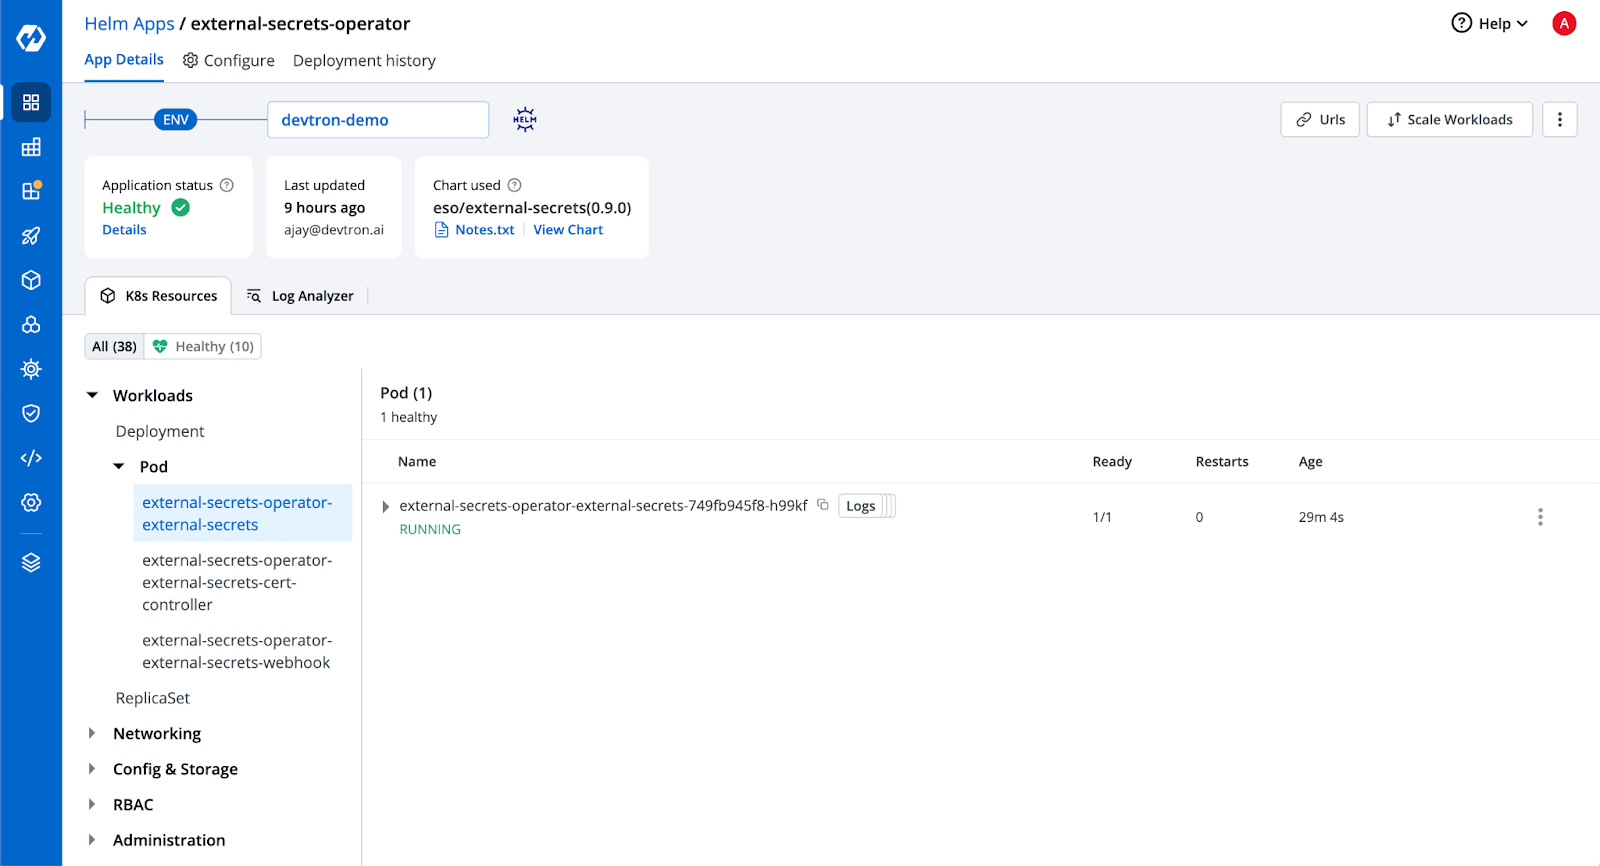
Task: Click the Name column header
Action: coord(417,462)
